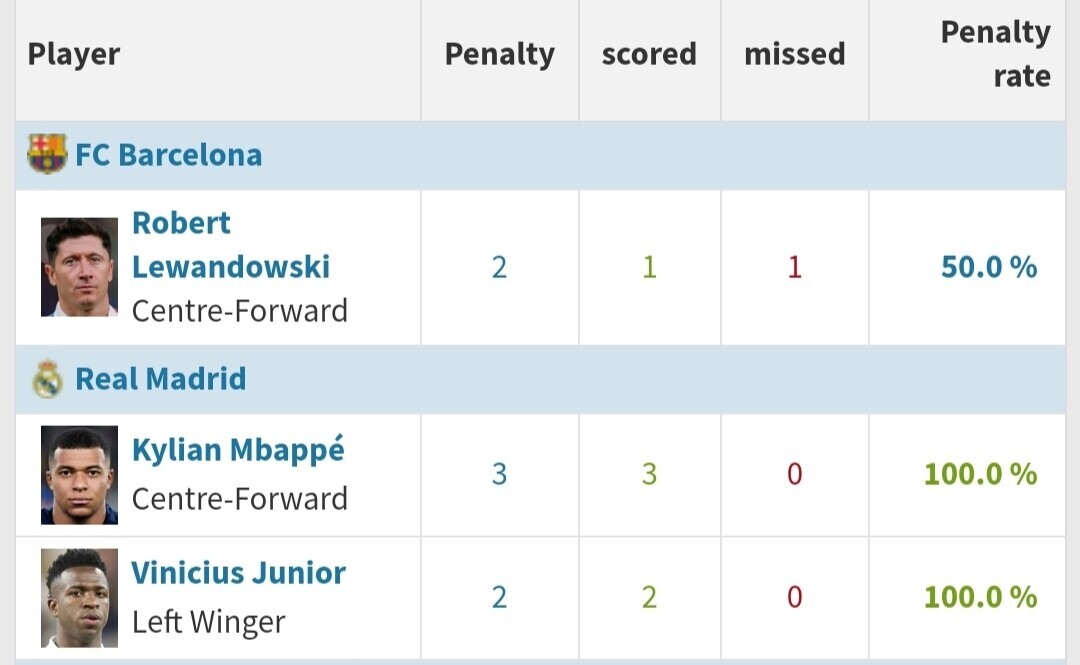Image resolution: width=1080 pixels, height=665 pixels.
Task: Click Mbappé's 3 scored penalties
Action: point(650,474)
